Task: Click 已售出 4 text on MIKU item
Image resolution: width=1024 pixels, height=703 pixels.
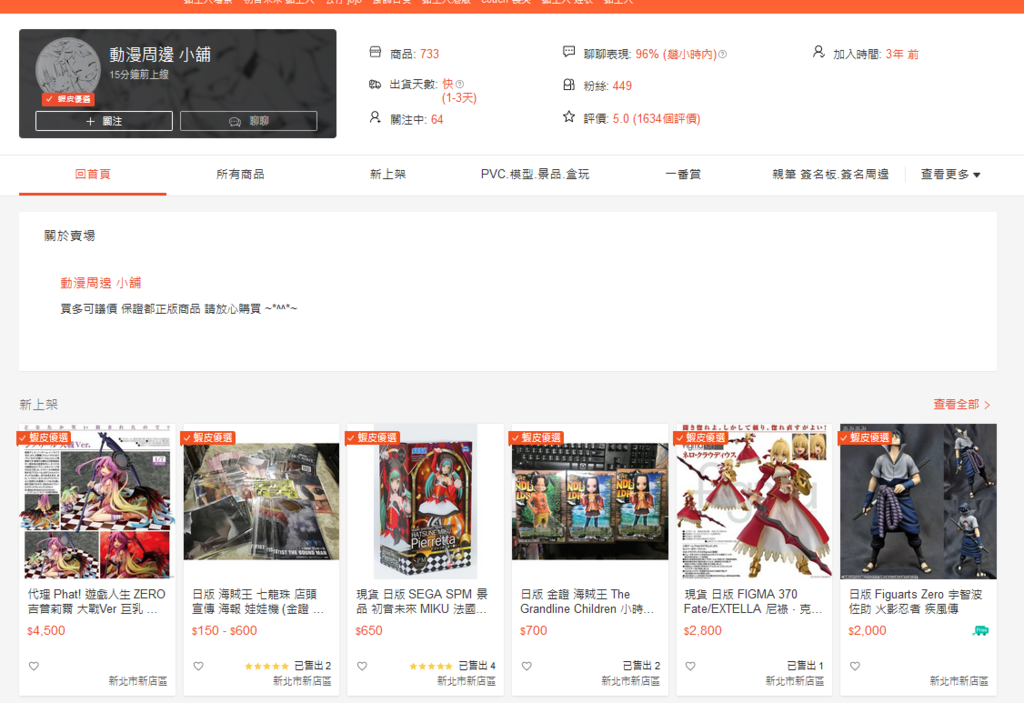Action: [x=477, y=666]
